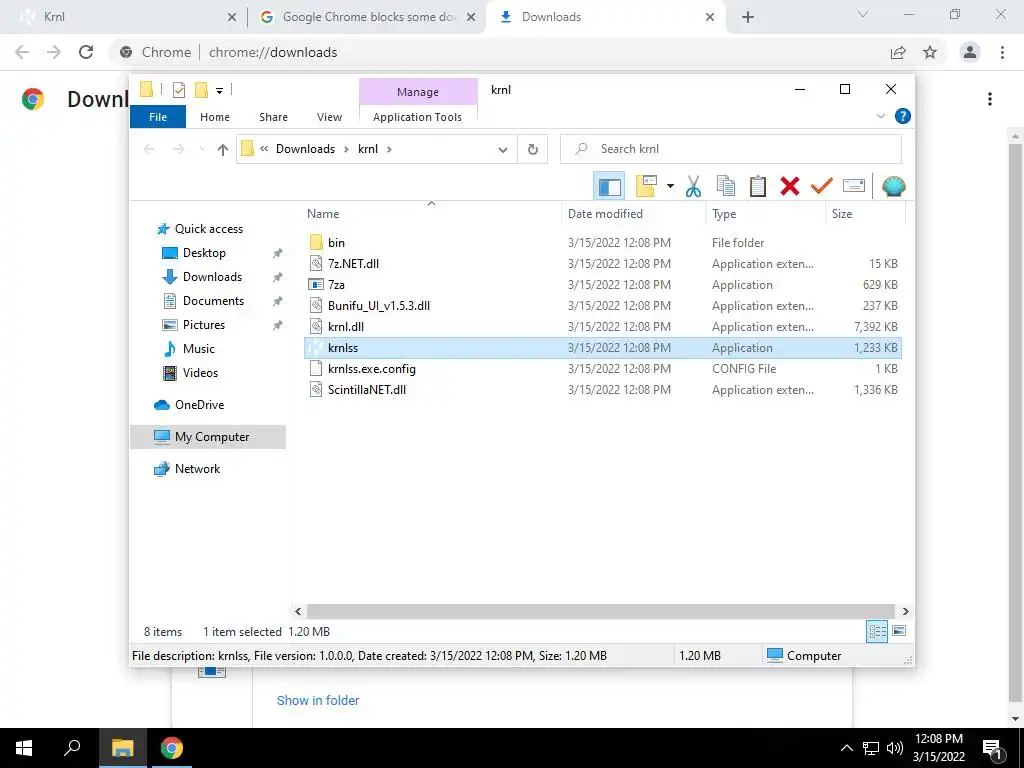The height and width of the screenshot is (768, 1024).
Task: Select the krnl.dll file
Action: point(603,327)
